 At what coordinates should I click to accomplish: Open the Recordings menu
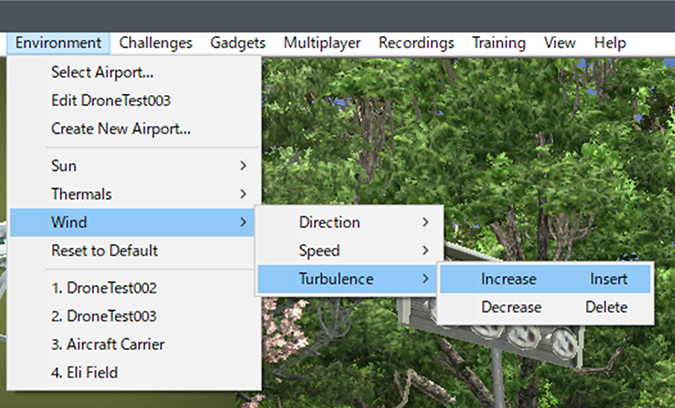(x=415, y=43)
